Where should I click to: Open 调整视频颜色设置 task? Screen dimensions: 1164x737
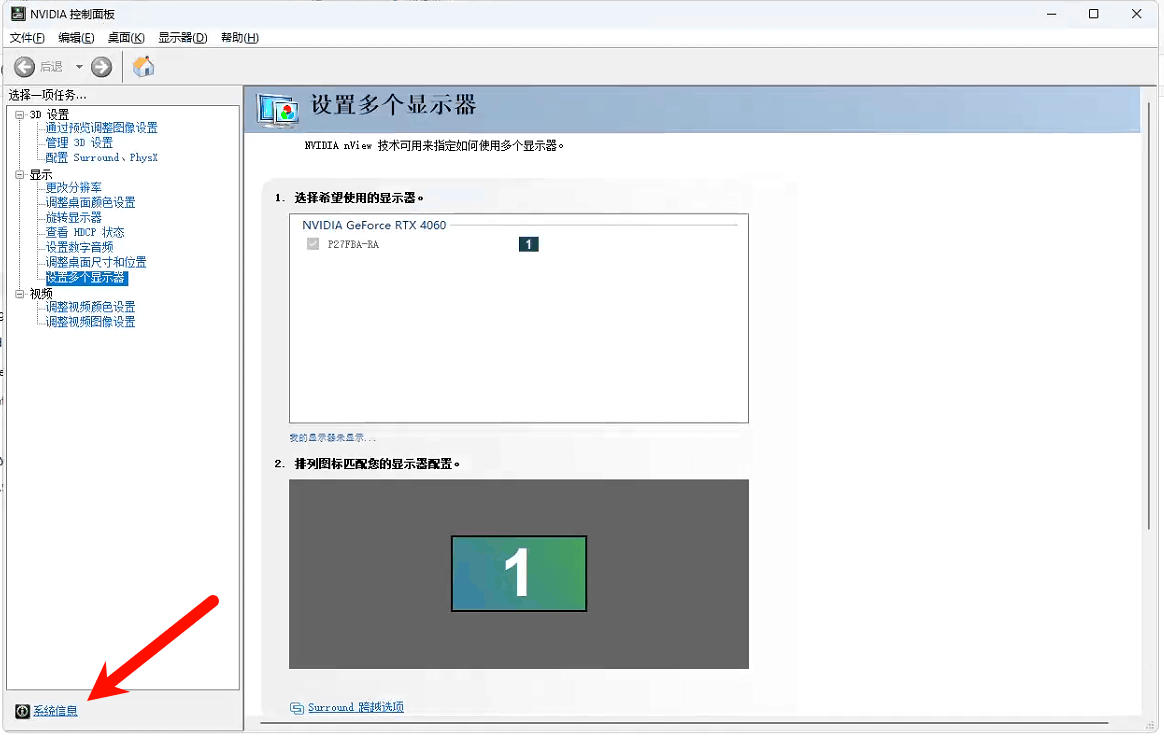91,307
